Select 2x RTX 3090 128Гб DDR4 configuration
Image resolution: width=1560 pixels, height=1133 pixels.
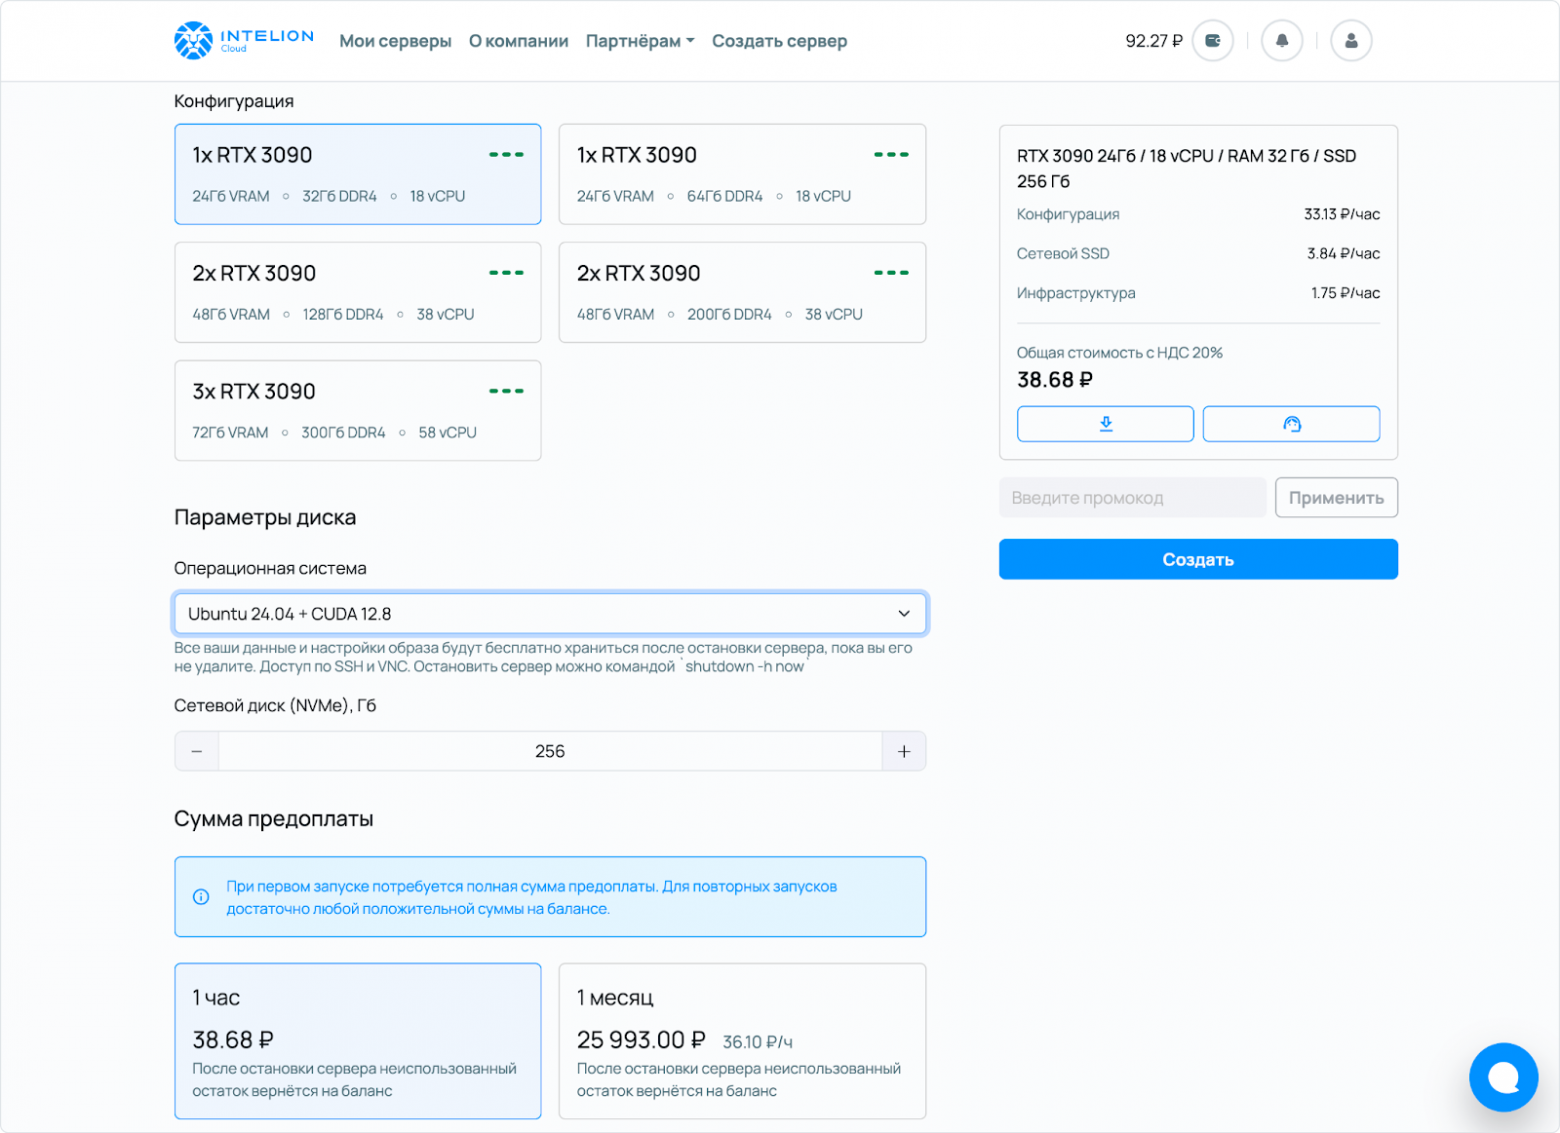[357, 292]
